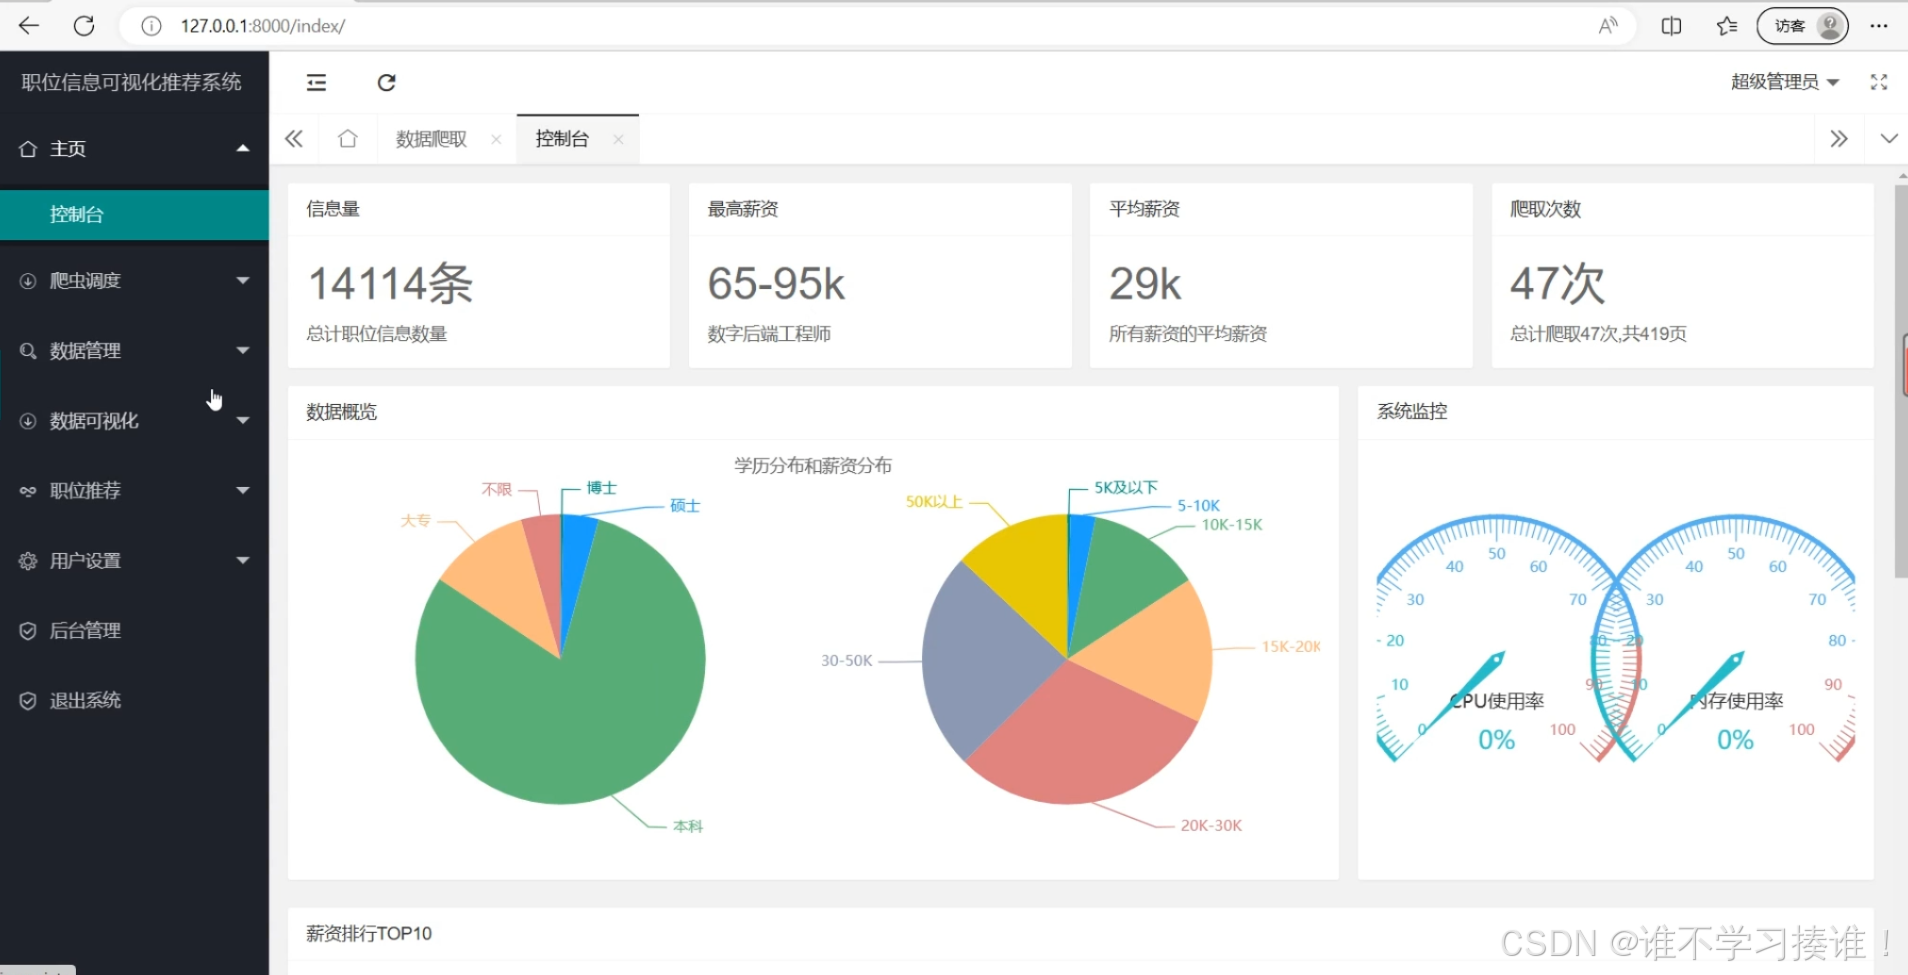Click the 65-95k highest salary value
1908x975 pixels.
pyautogui.click(x=777, y=284)
